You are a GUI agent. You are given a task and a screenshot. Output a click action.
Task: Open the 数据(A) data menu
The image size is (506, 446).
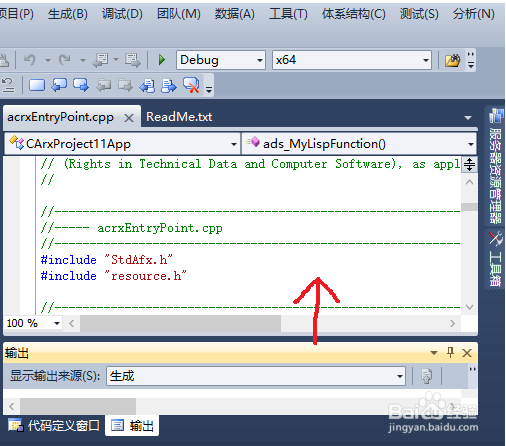point(235,14)
